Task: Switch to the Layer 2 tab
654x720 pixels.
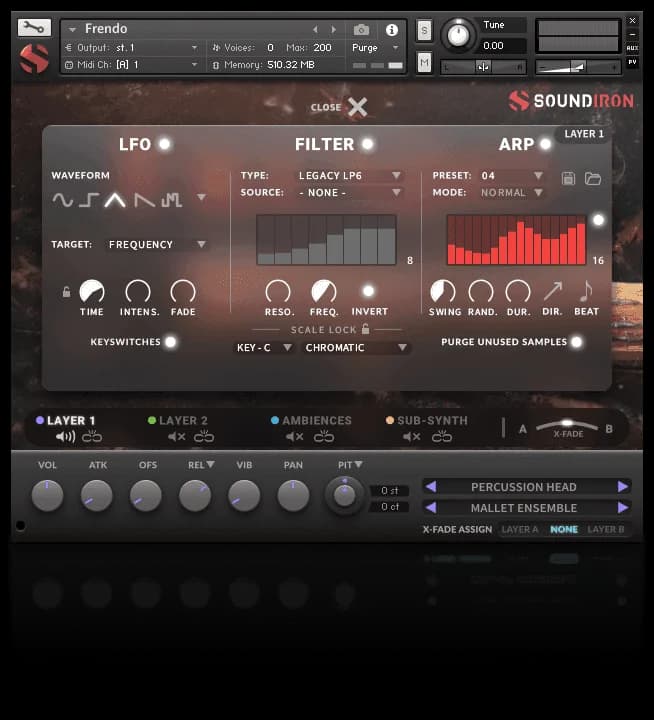Action: pyautogui.click(x=182, y=421)
